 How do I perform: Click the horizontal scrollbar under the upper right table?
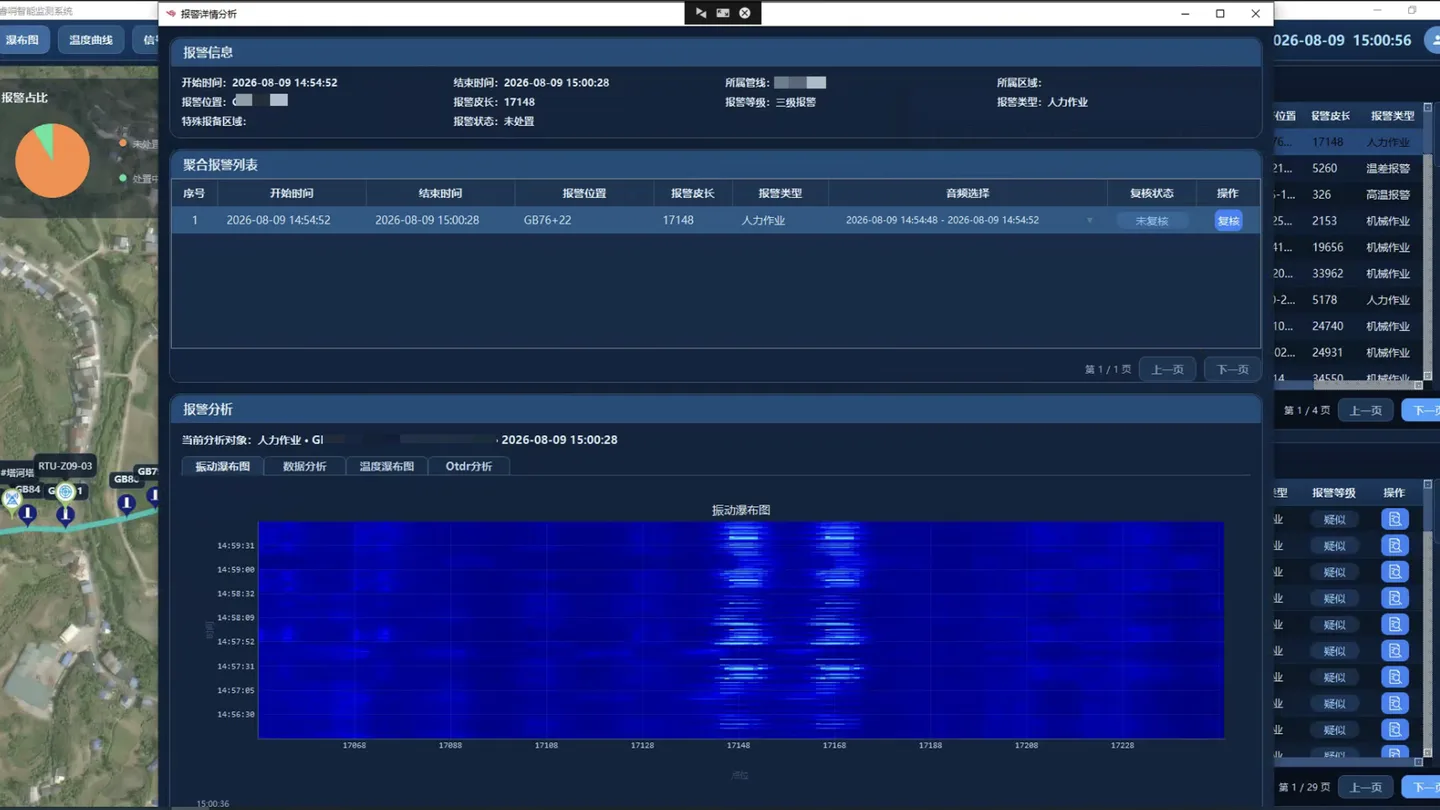(x=1347, y=385)
